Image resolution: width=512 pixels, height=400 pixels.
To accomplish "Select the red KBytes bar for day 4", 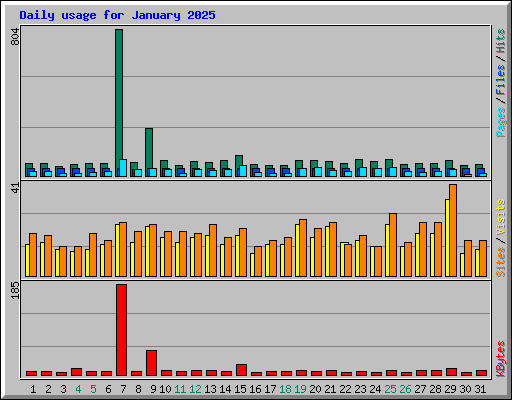I will [x=76, y=372].
